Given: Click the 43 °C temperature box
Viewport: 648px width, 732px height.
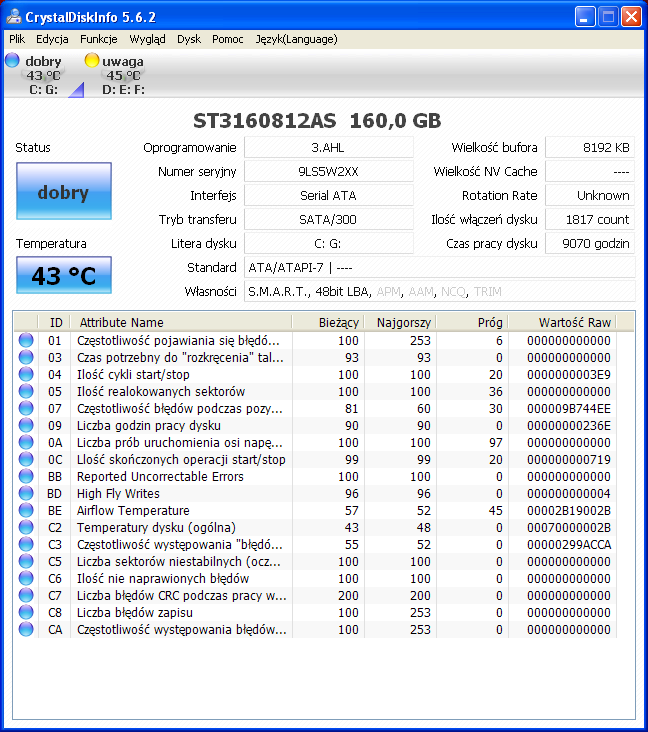Looking at the screenshot, I should pos(64,275).
